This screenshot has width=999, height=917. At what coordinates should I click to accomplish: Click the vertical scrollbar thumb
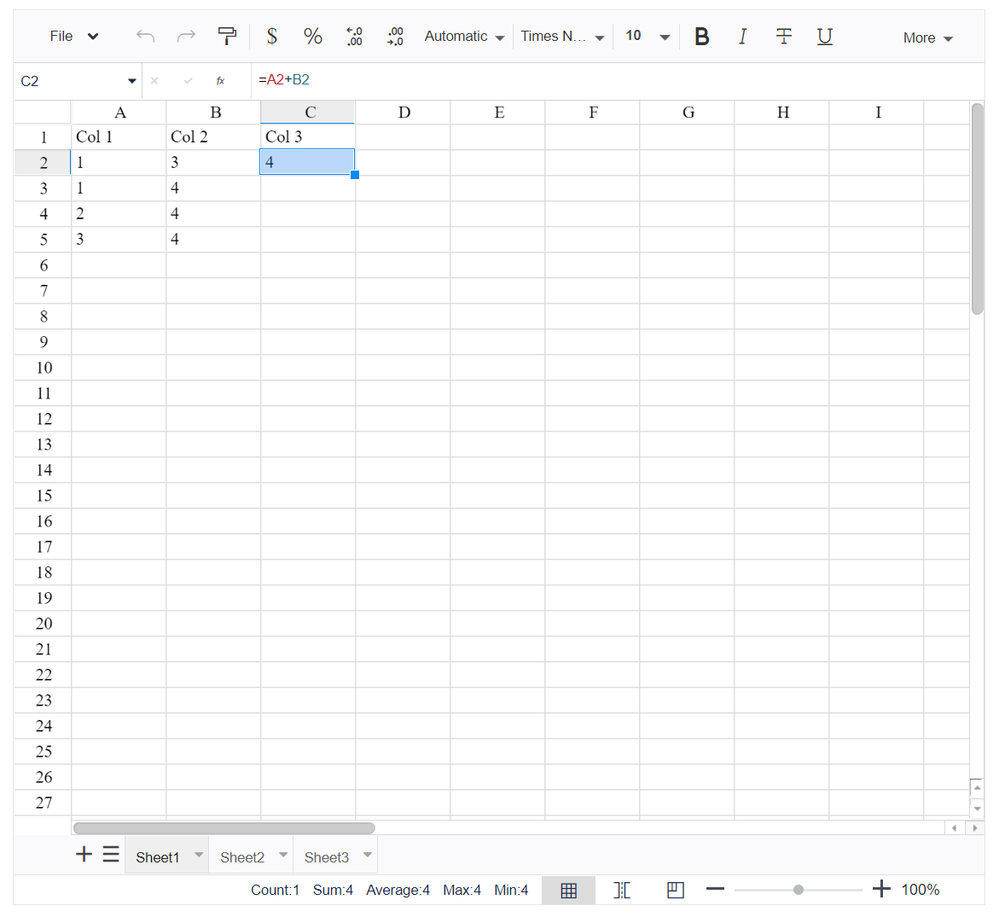click(977, 209)
